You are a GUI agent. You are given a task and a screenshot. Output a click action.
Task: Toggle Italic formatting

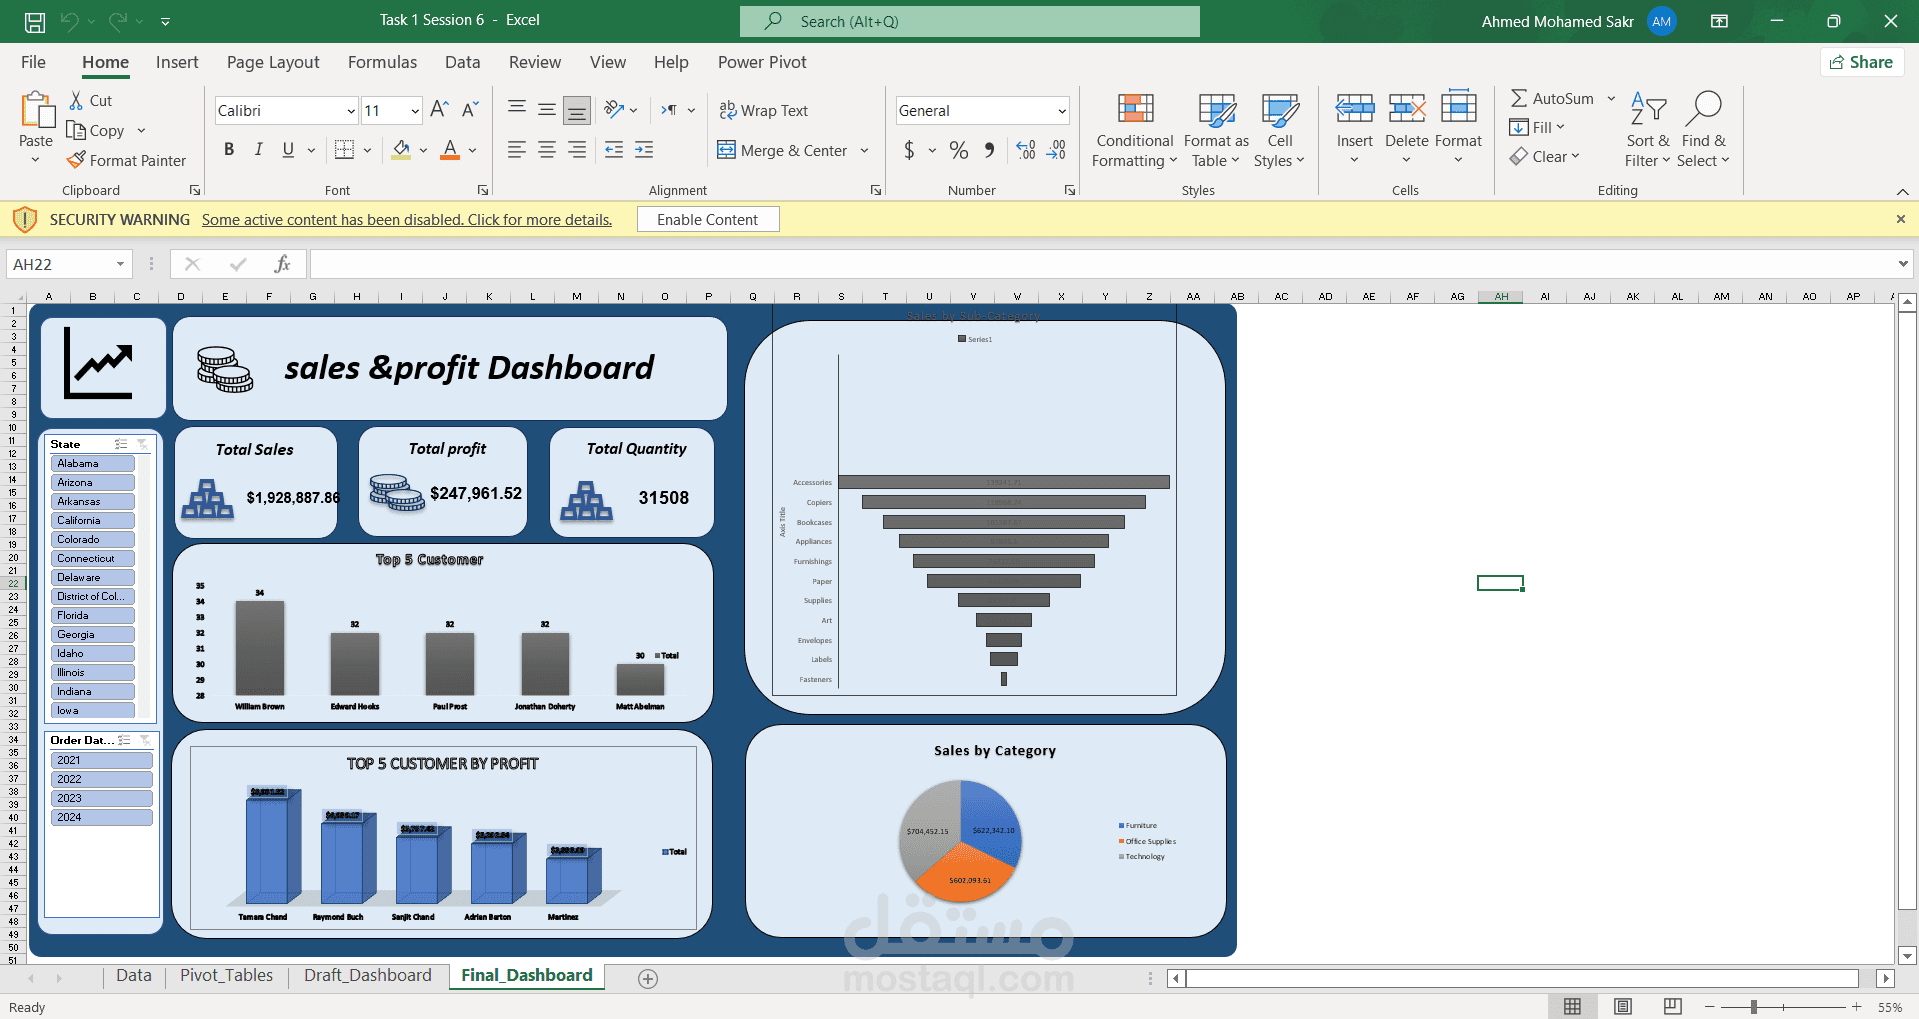(258, 150)
